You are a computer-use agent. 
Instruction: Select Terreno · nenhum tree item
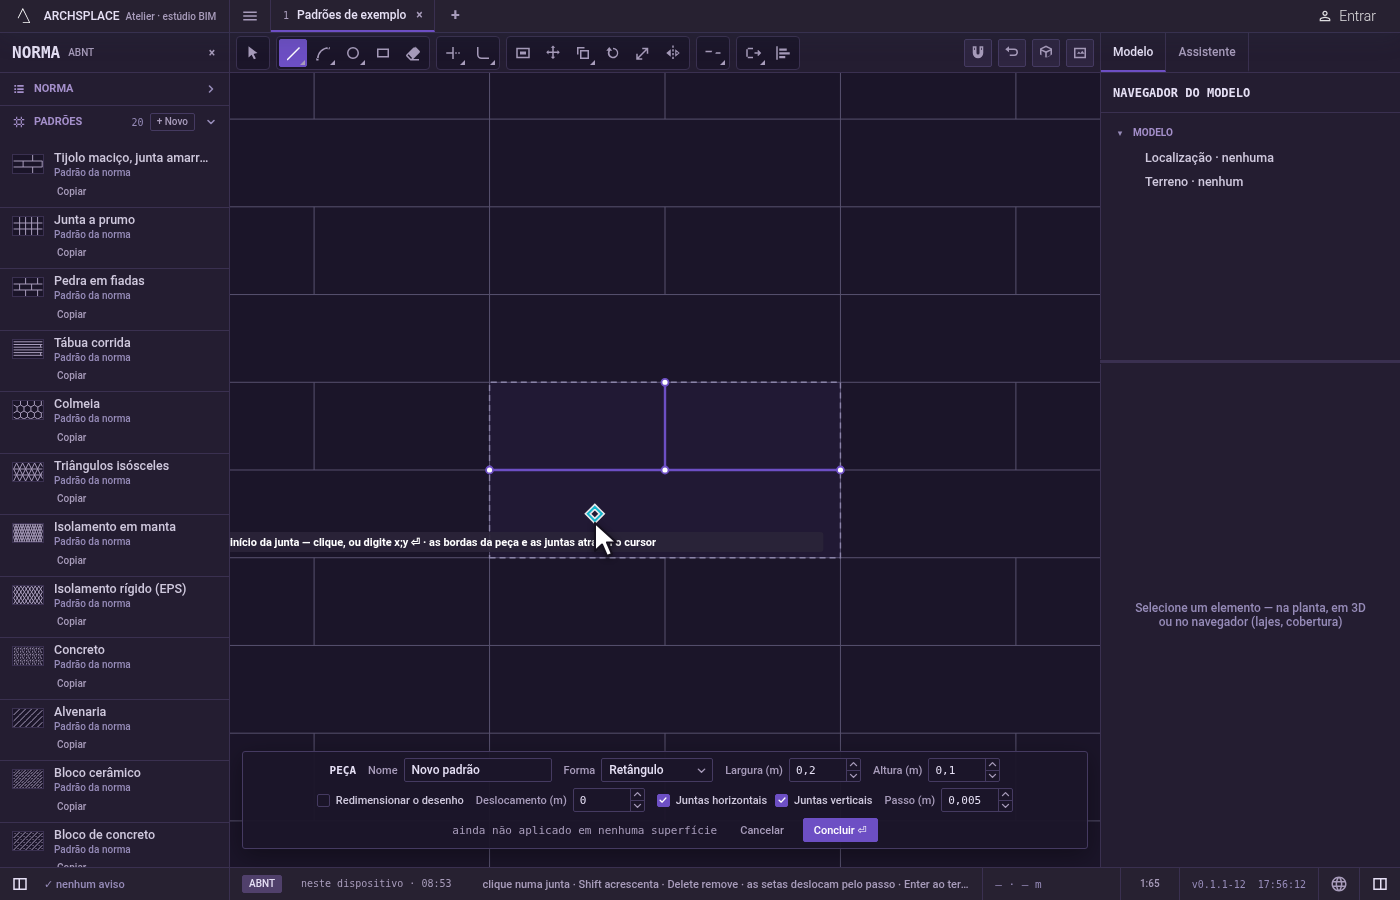click(1194, 182)
